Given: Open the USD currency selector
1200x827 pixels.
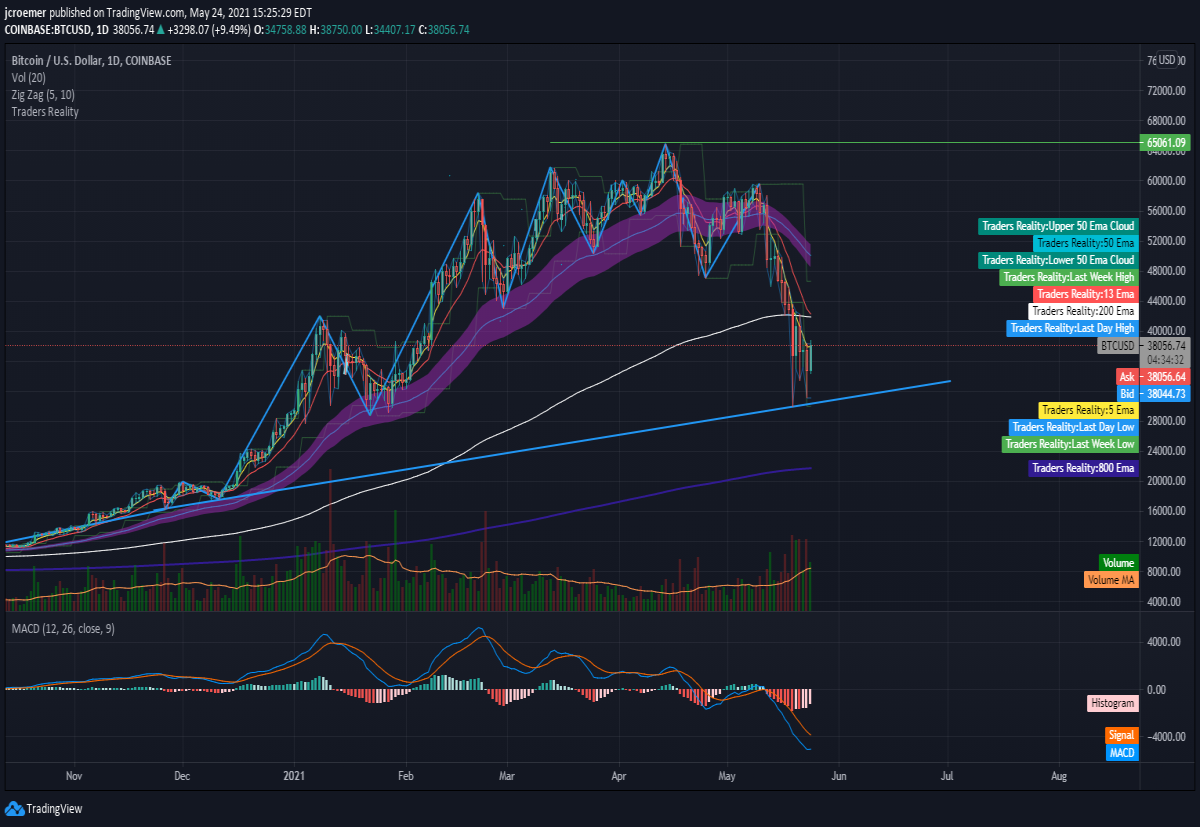Looking at the screenshot, I should tap(1166, 60).
